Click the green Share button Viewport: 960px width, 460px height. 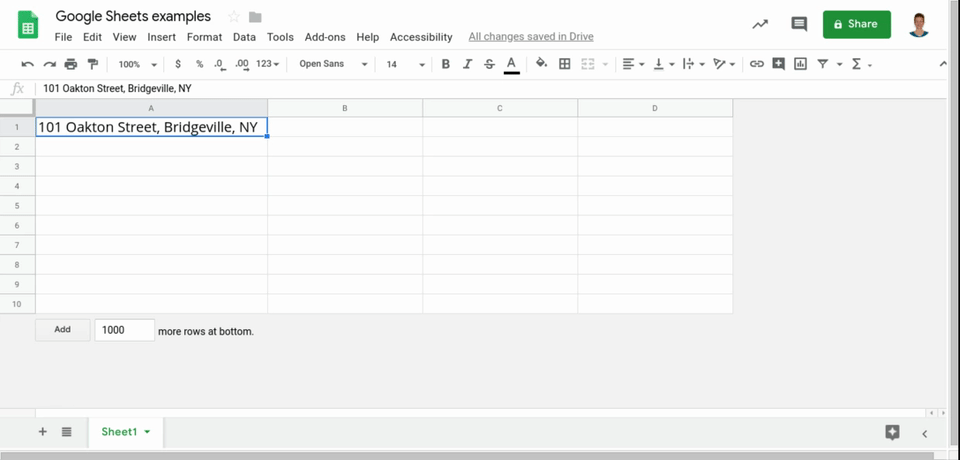(856, 24)
